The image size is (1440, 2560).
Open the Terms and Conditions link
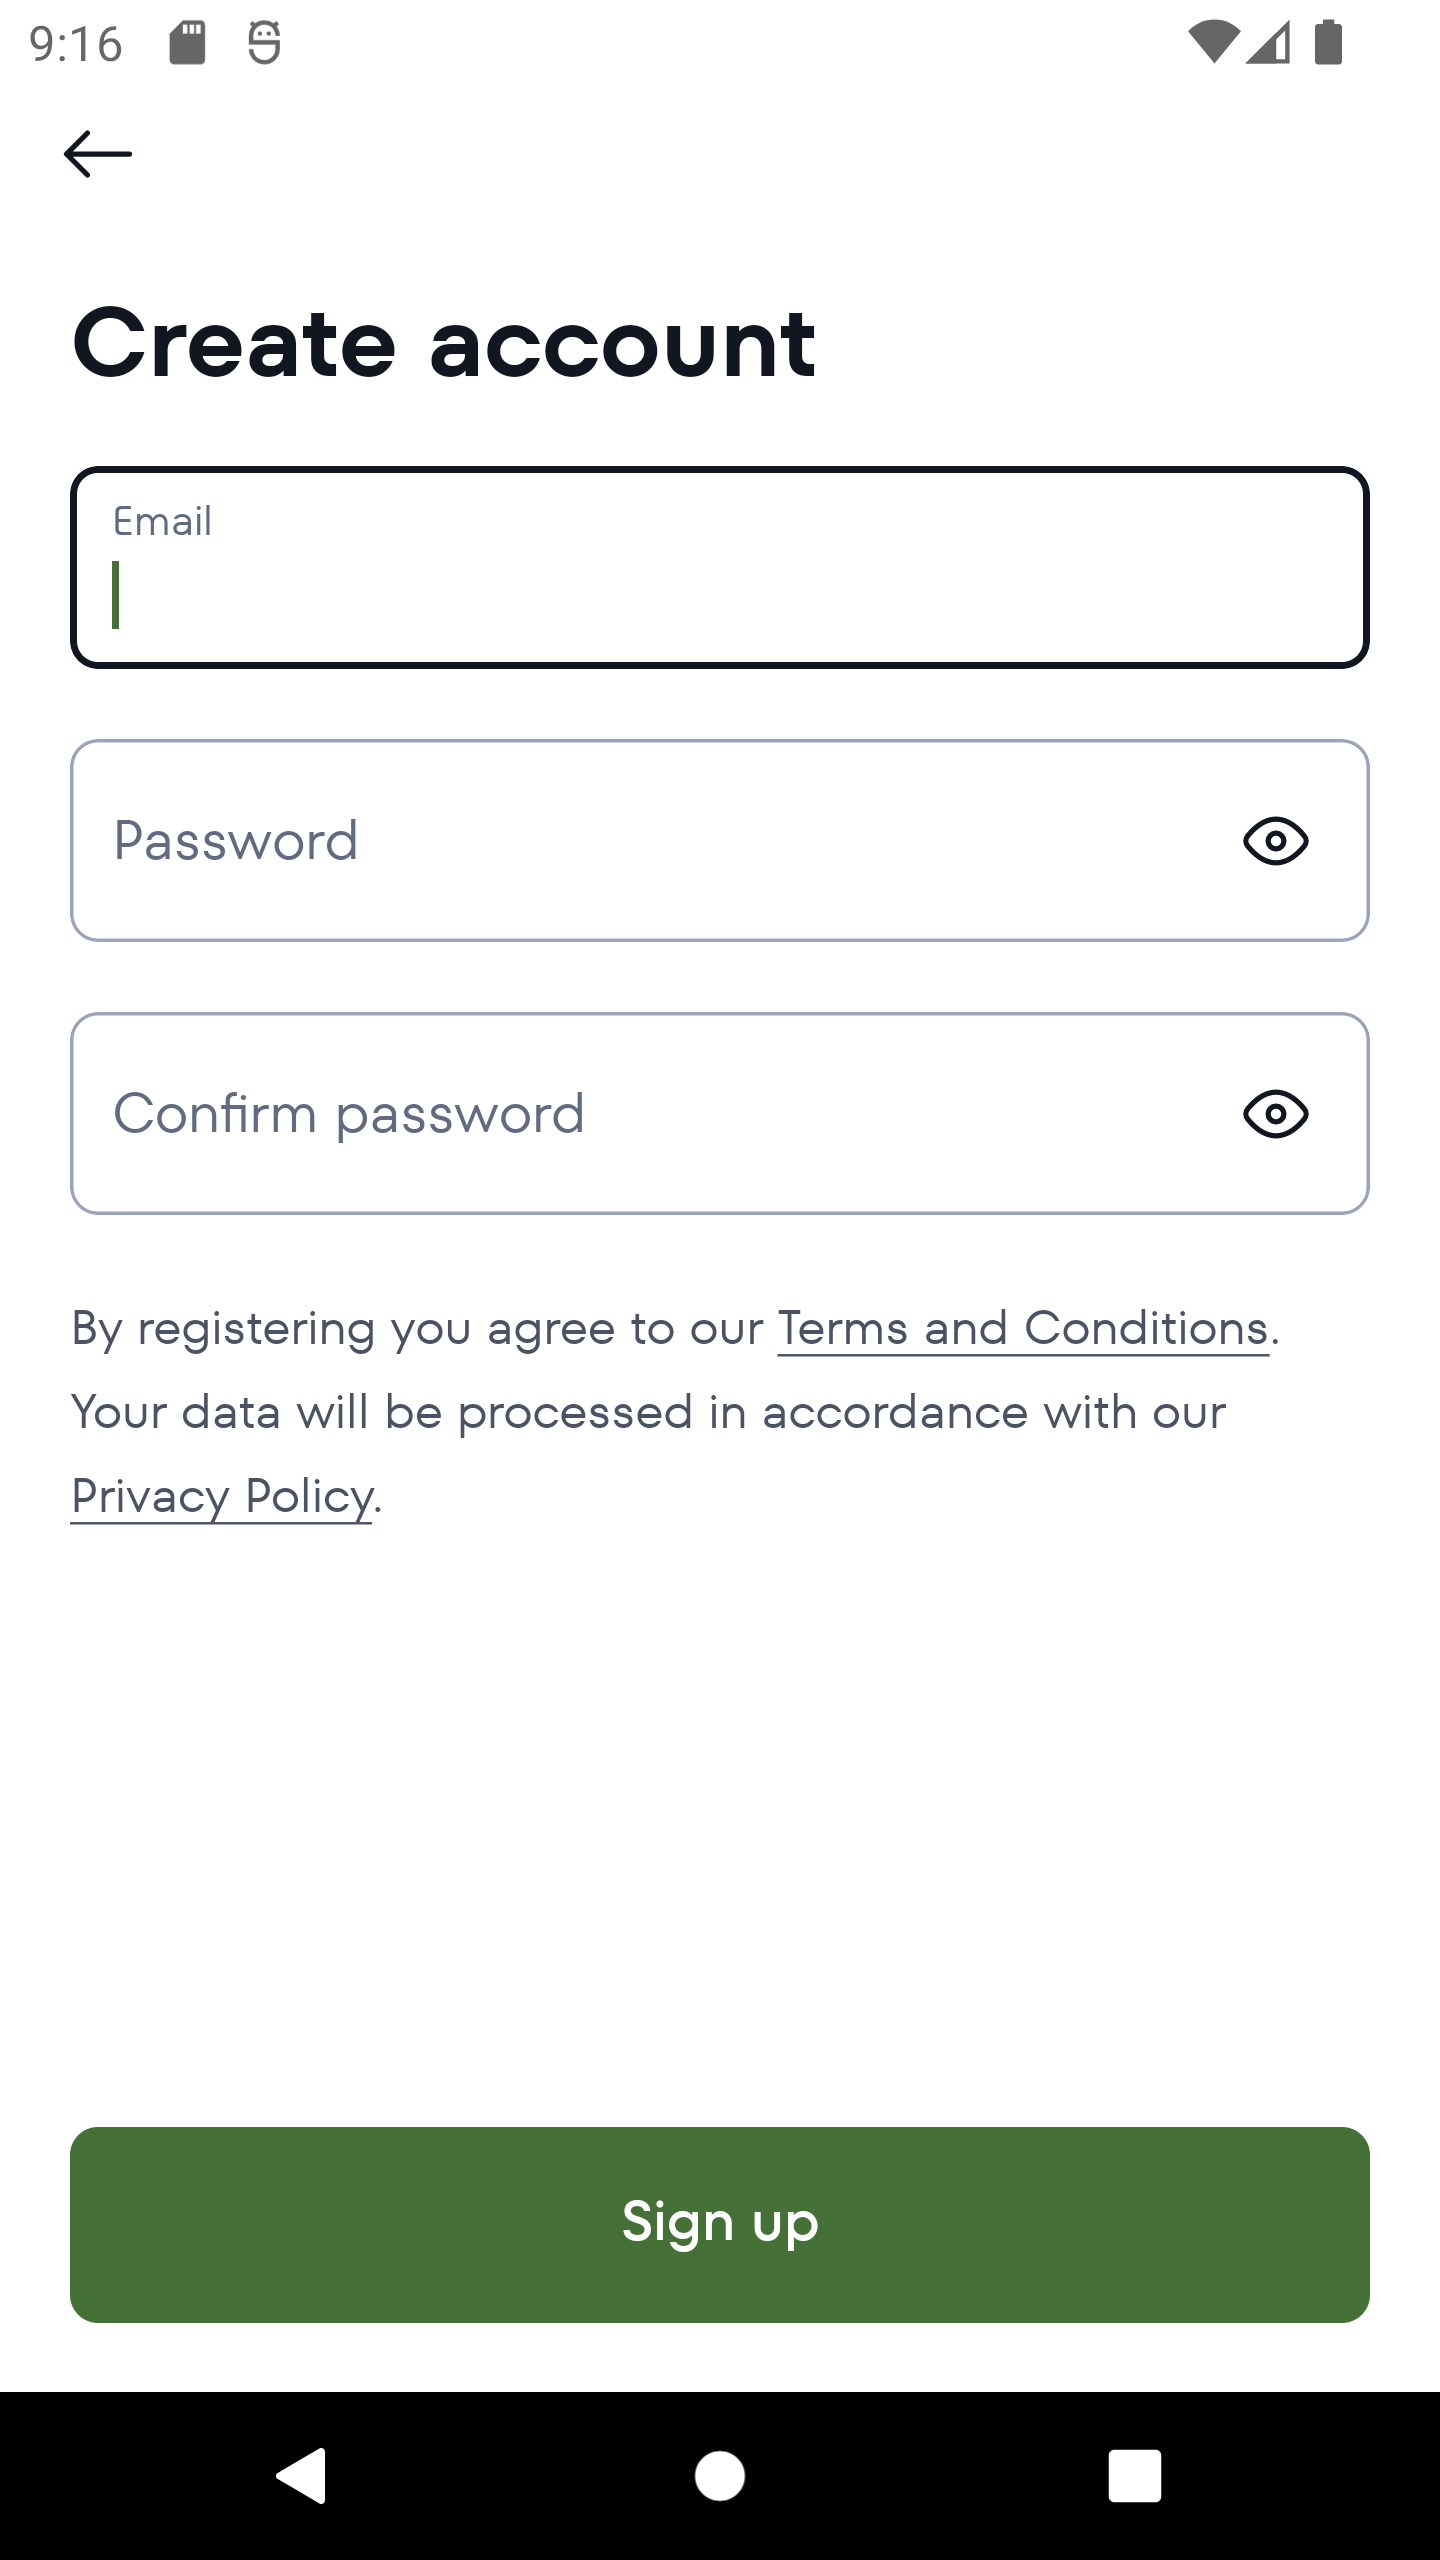point(1022,1329)
